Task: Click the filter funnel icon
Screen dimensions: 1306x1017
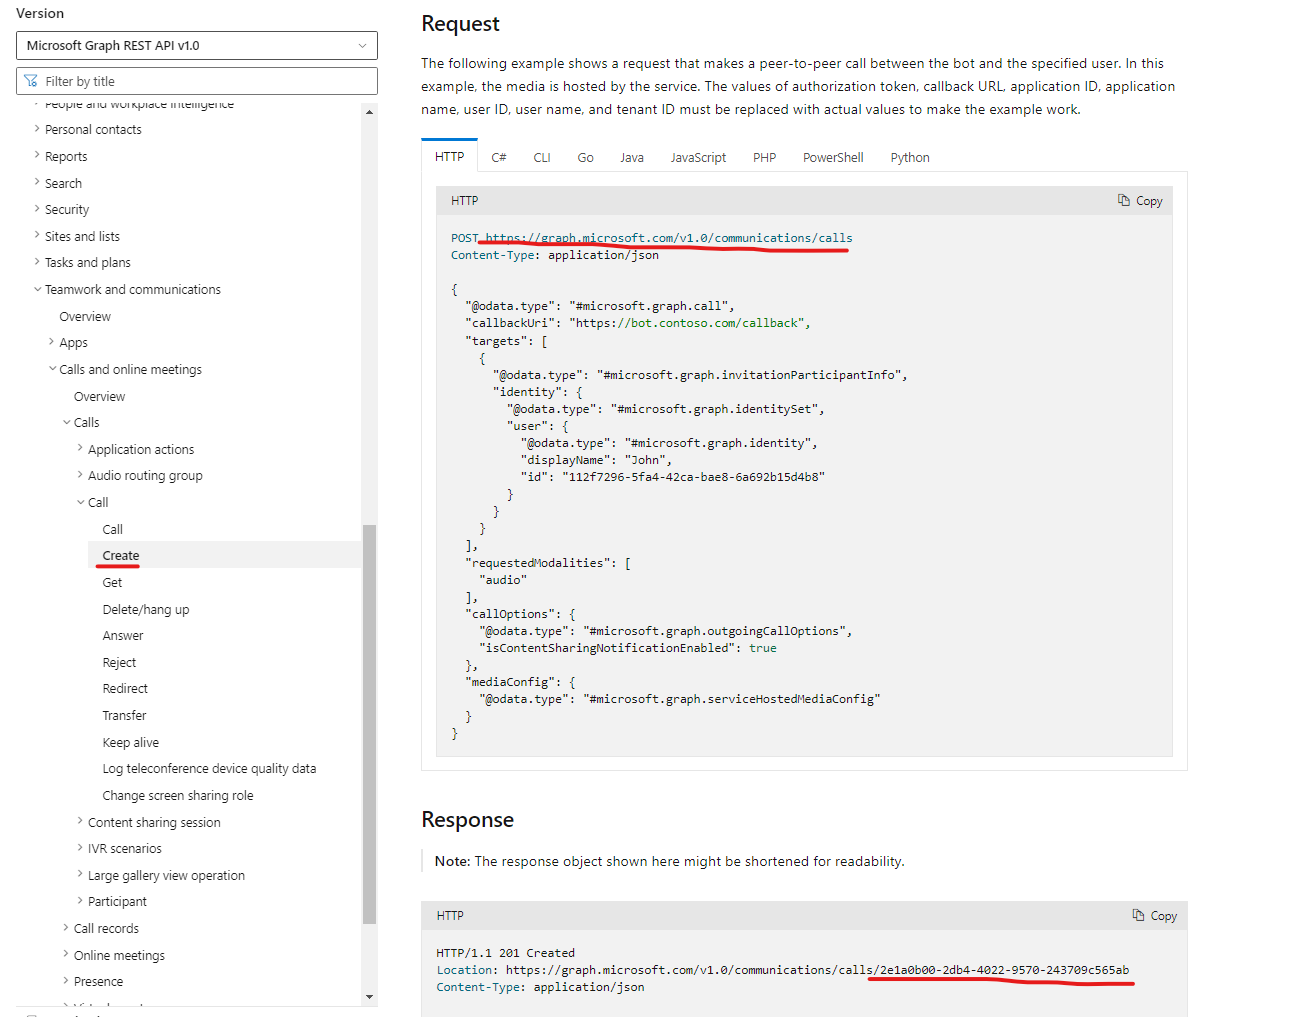Action: [x=31, y=81]
